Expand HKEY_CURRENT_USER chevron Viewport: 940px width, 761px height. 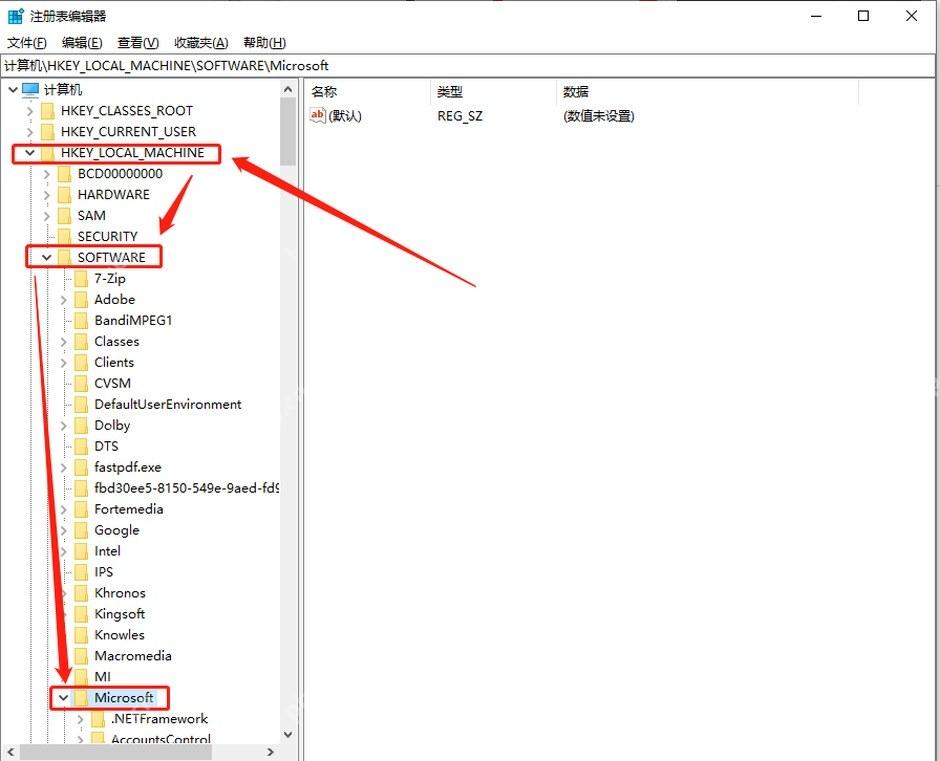coord(30,132)
